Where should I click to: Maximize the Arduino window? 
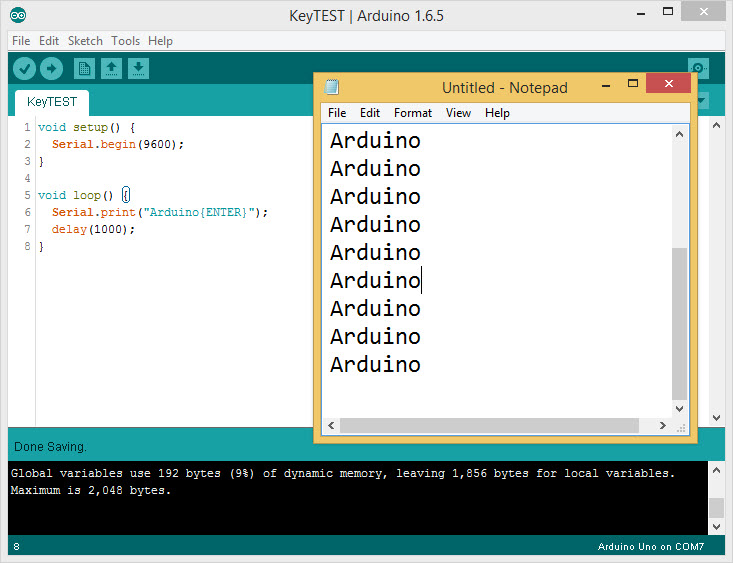pos(668,12)
